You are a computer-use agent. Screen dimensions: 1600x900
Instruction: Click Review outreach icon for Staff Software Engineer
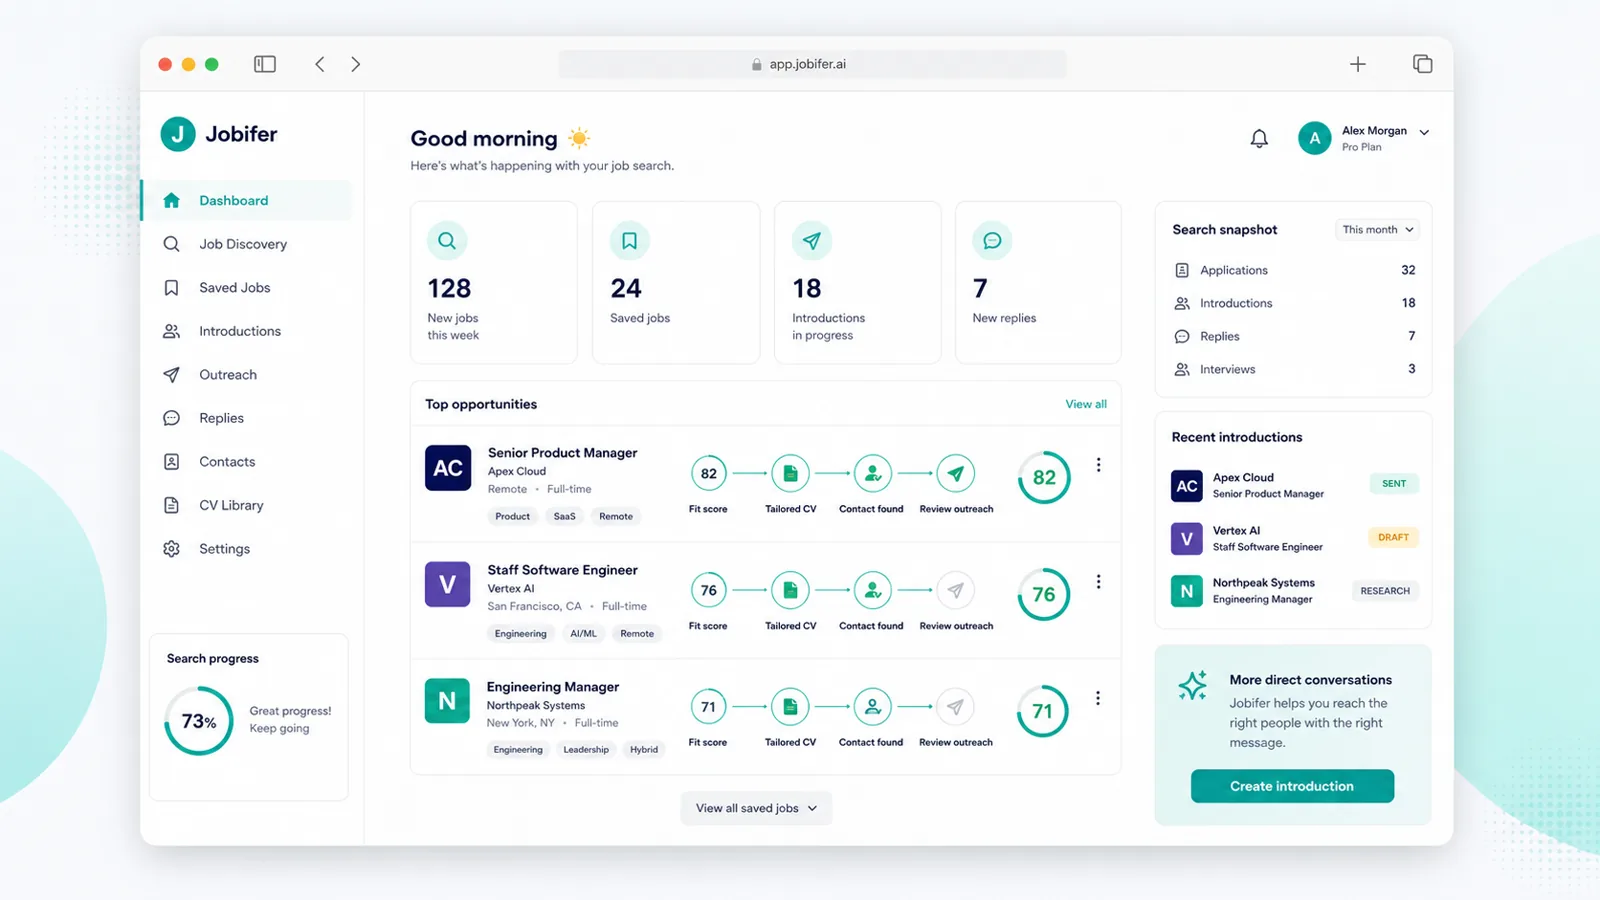[x=956, y=590]
